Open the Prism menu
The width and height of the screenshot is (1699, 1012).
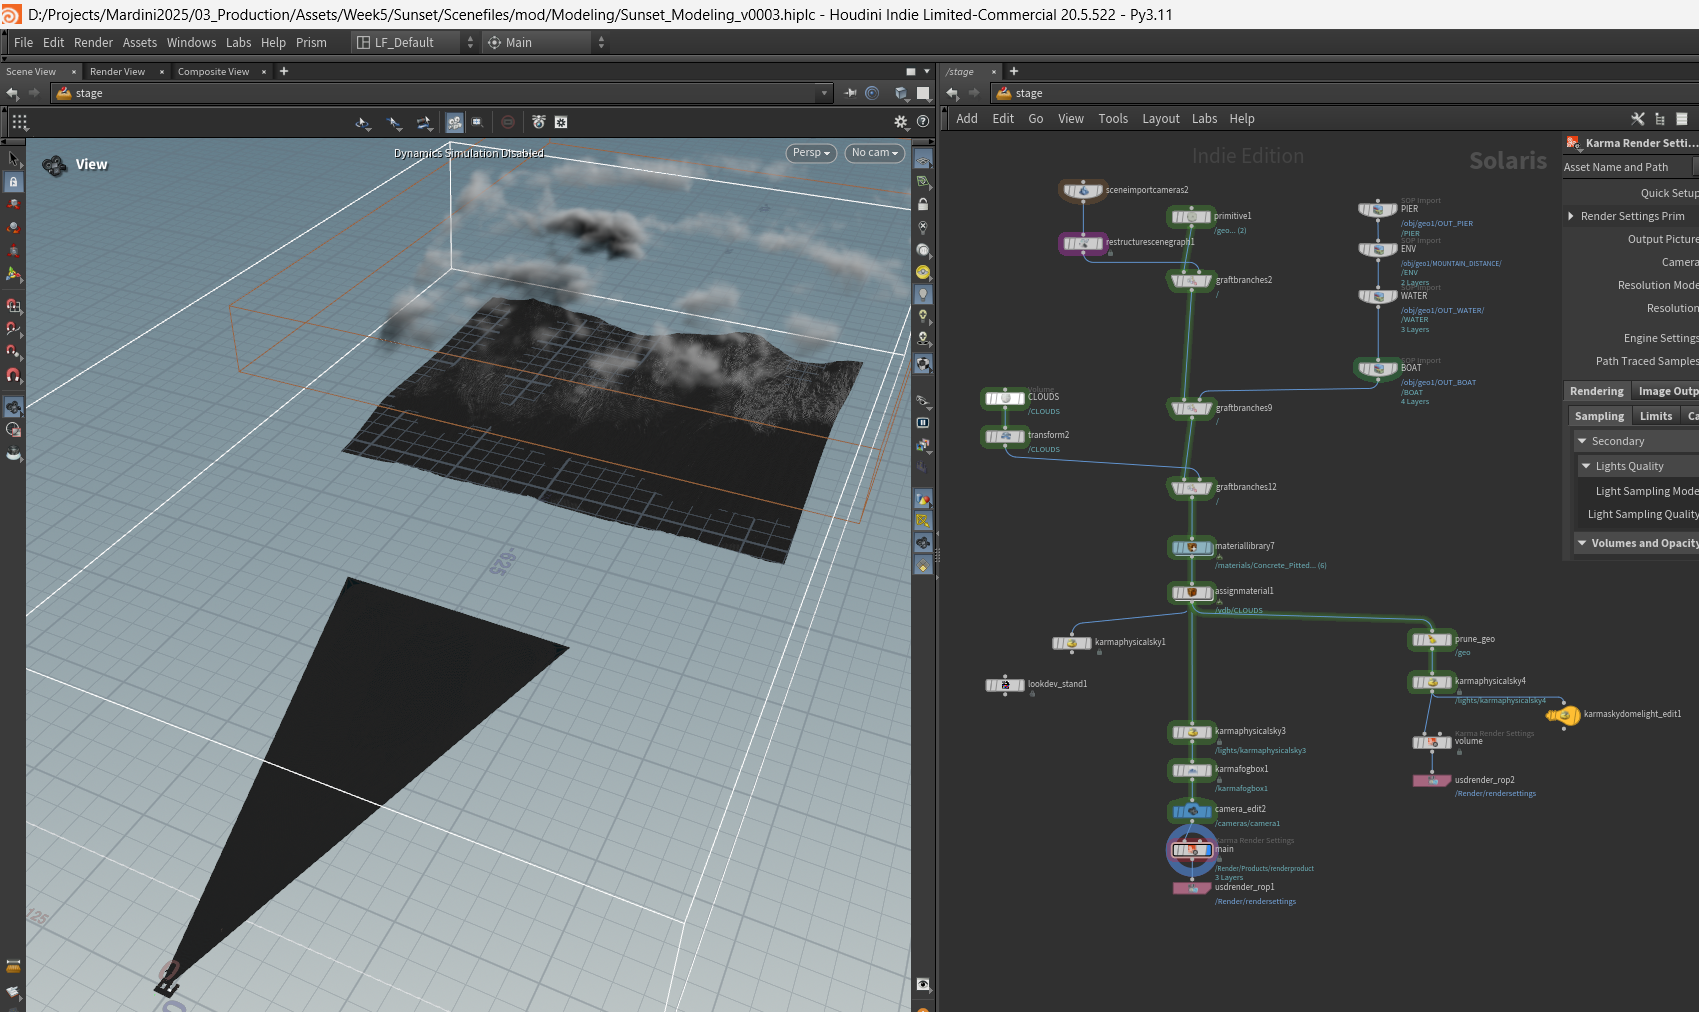[x=311, y=43]
